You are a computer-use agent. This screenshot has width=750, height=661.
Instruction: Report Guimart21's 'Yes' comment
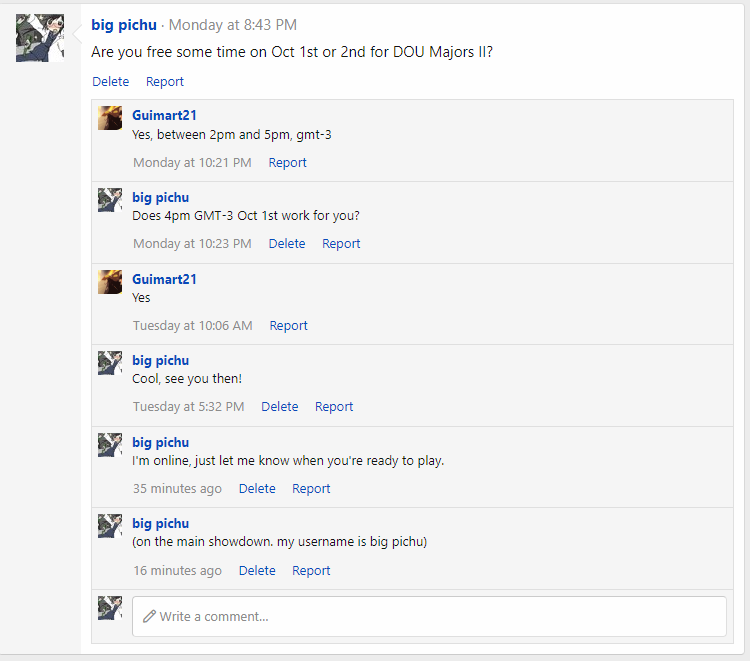point(288,326)
